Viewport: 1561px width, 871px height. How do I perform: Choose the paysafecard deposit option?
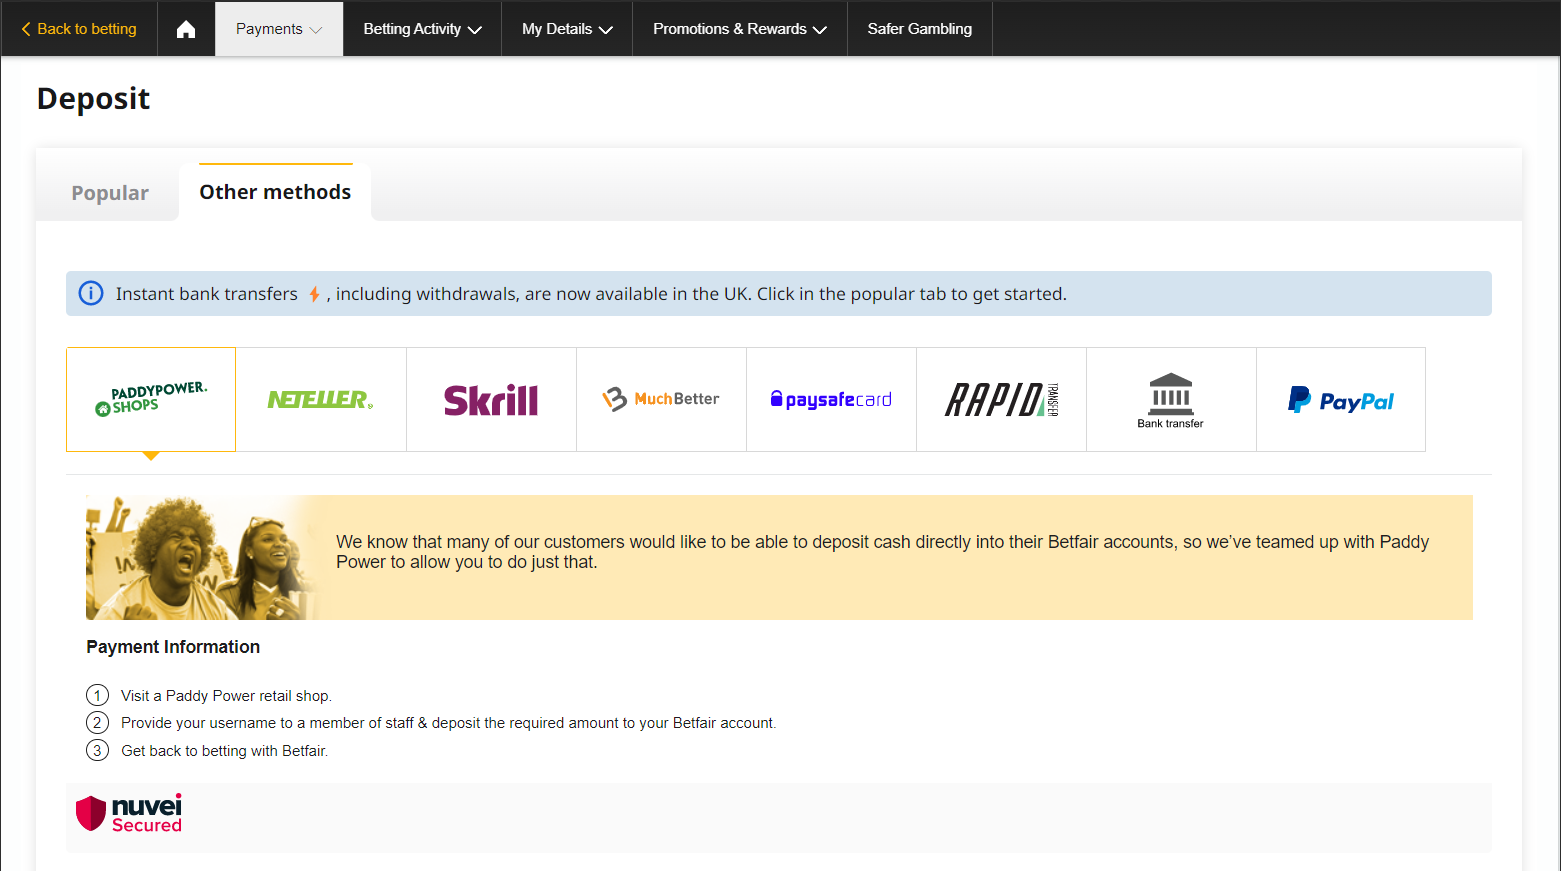point(831,399)
